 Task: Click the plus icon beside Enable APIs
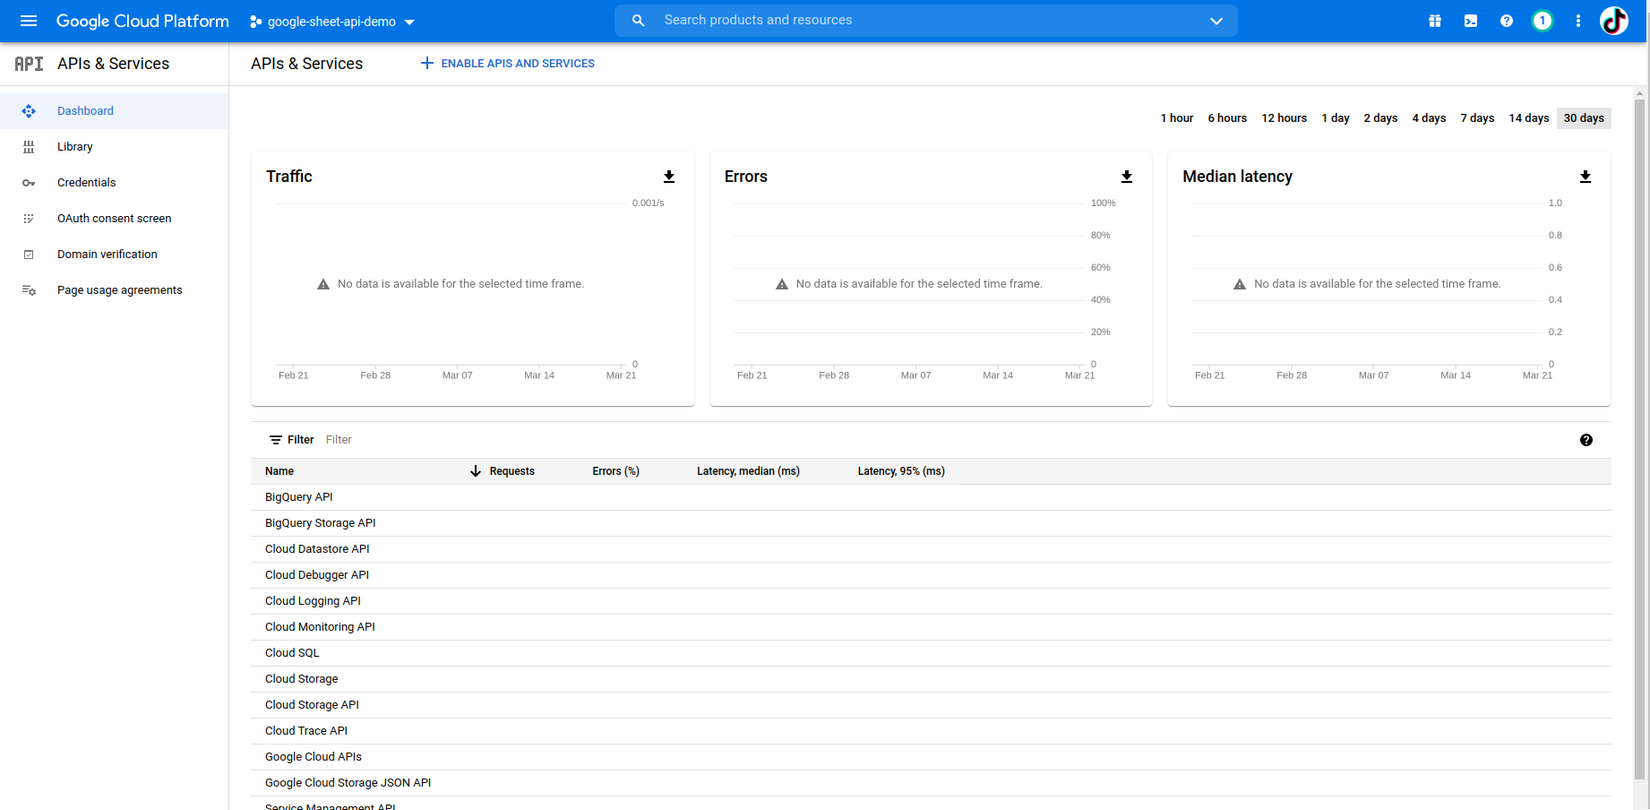tap(427, 63)
